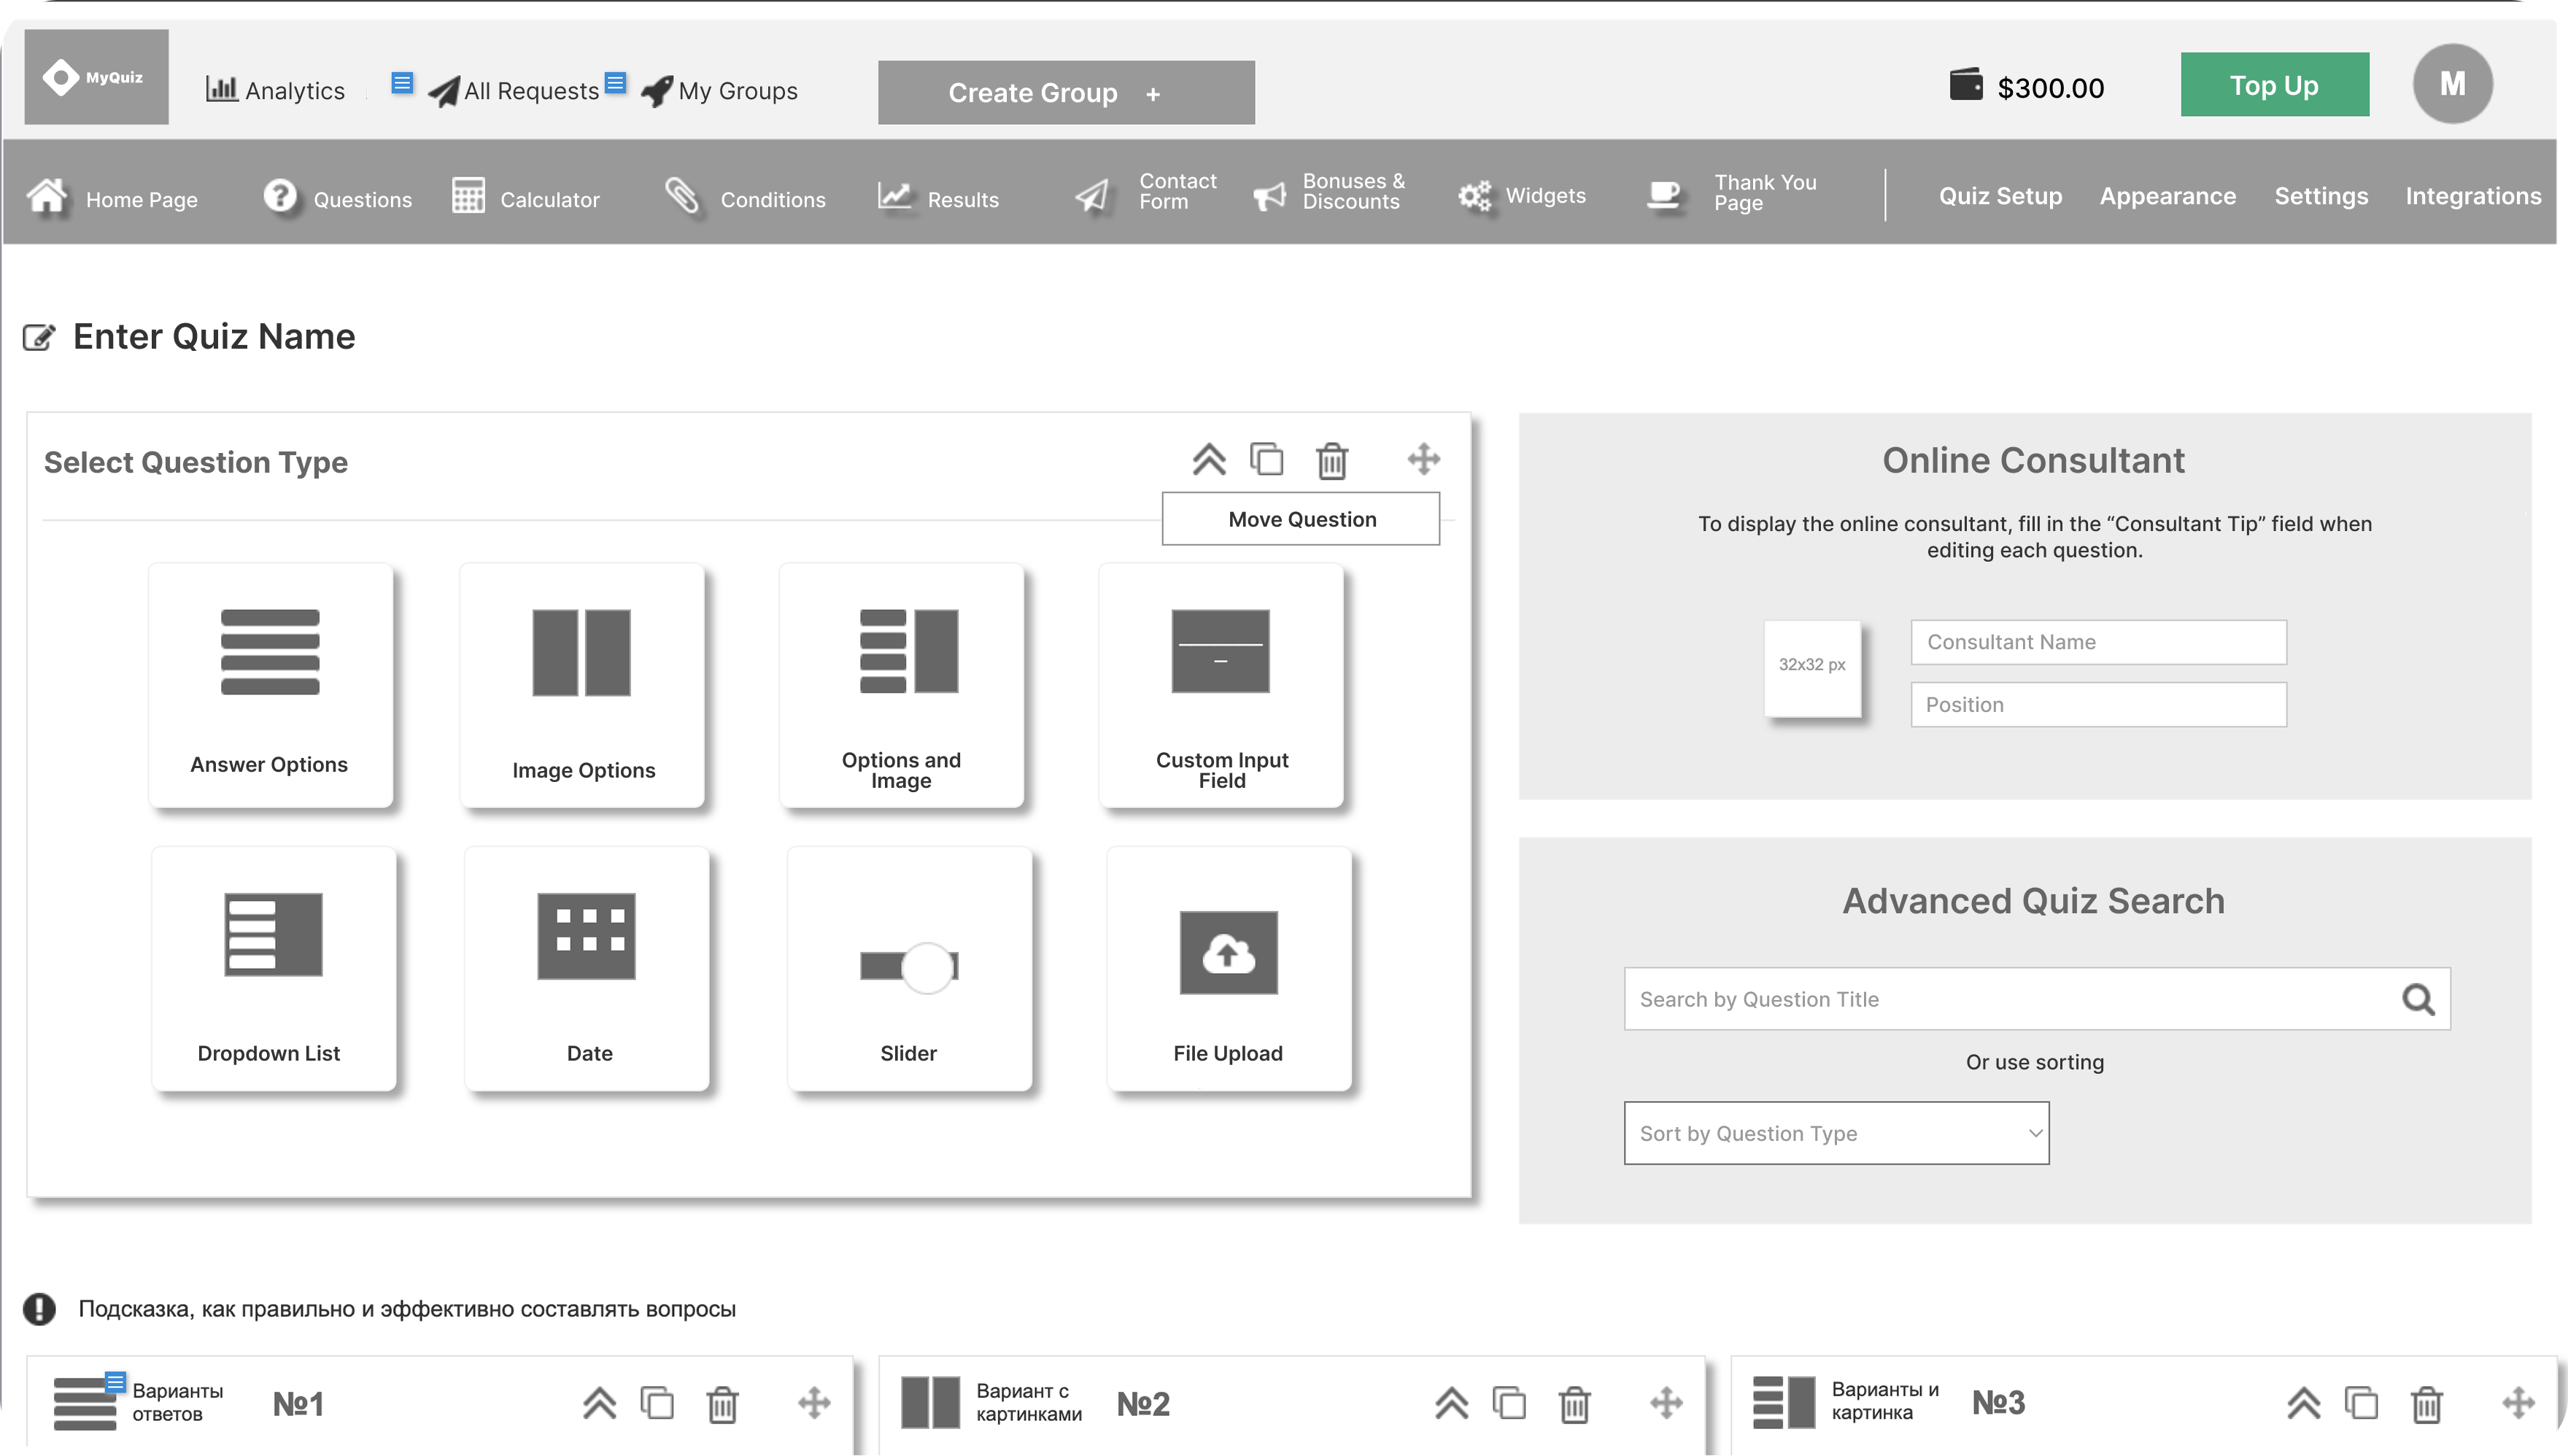Viewport: 2568px width, 1456px height.
Task: Click the search magnifier icon
Action: pyautogui.click(x=2418, y=999)
